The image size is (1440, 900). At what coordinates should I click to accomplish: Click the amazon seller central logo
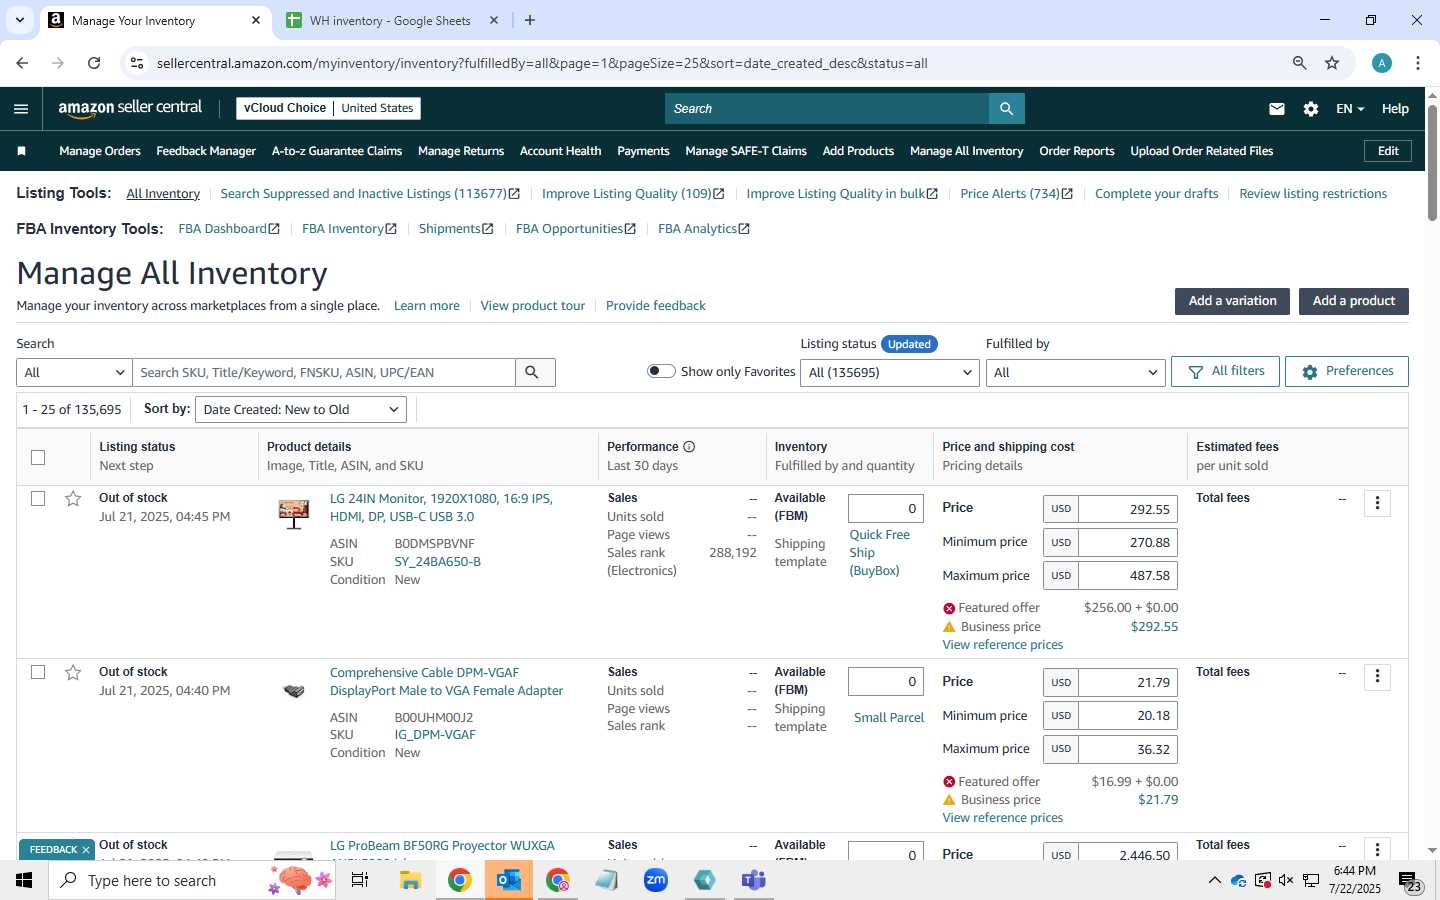click(x=130, y=108)
